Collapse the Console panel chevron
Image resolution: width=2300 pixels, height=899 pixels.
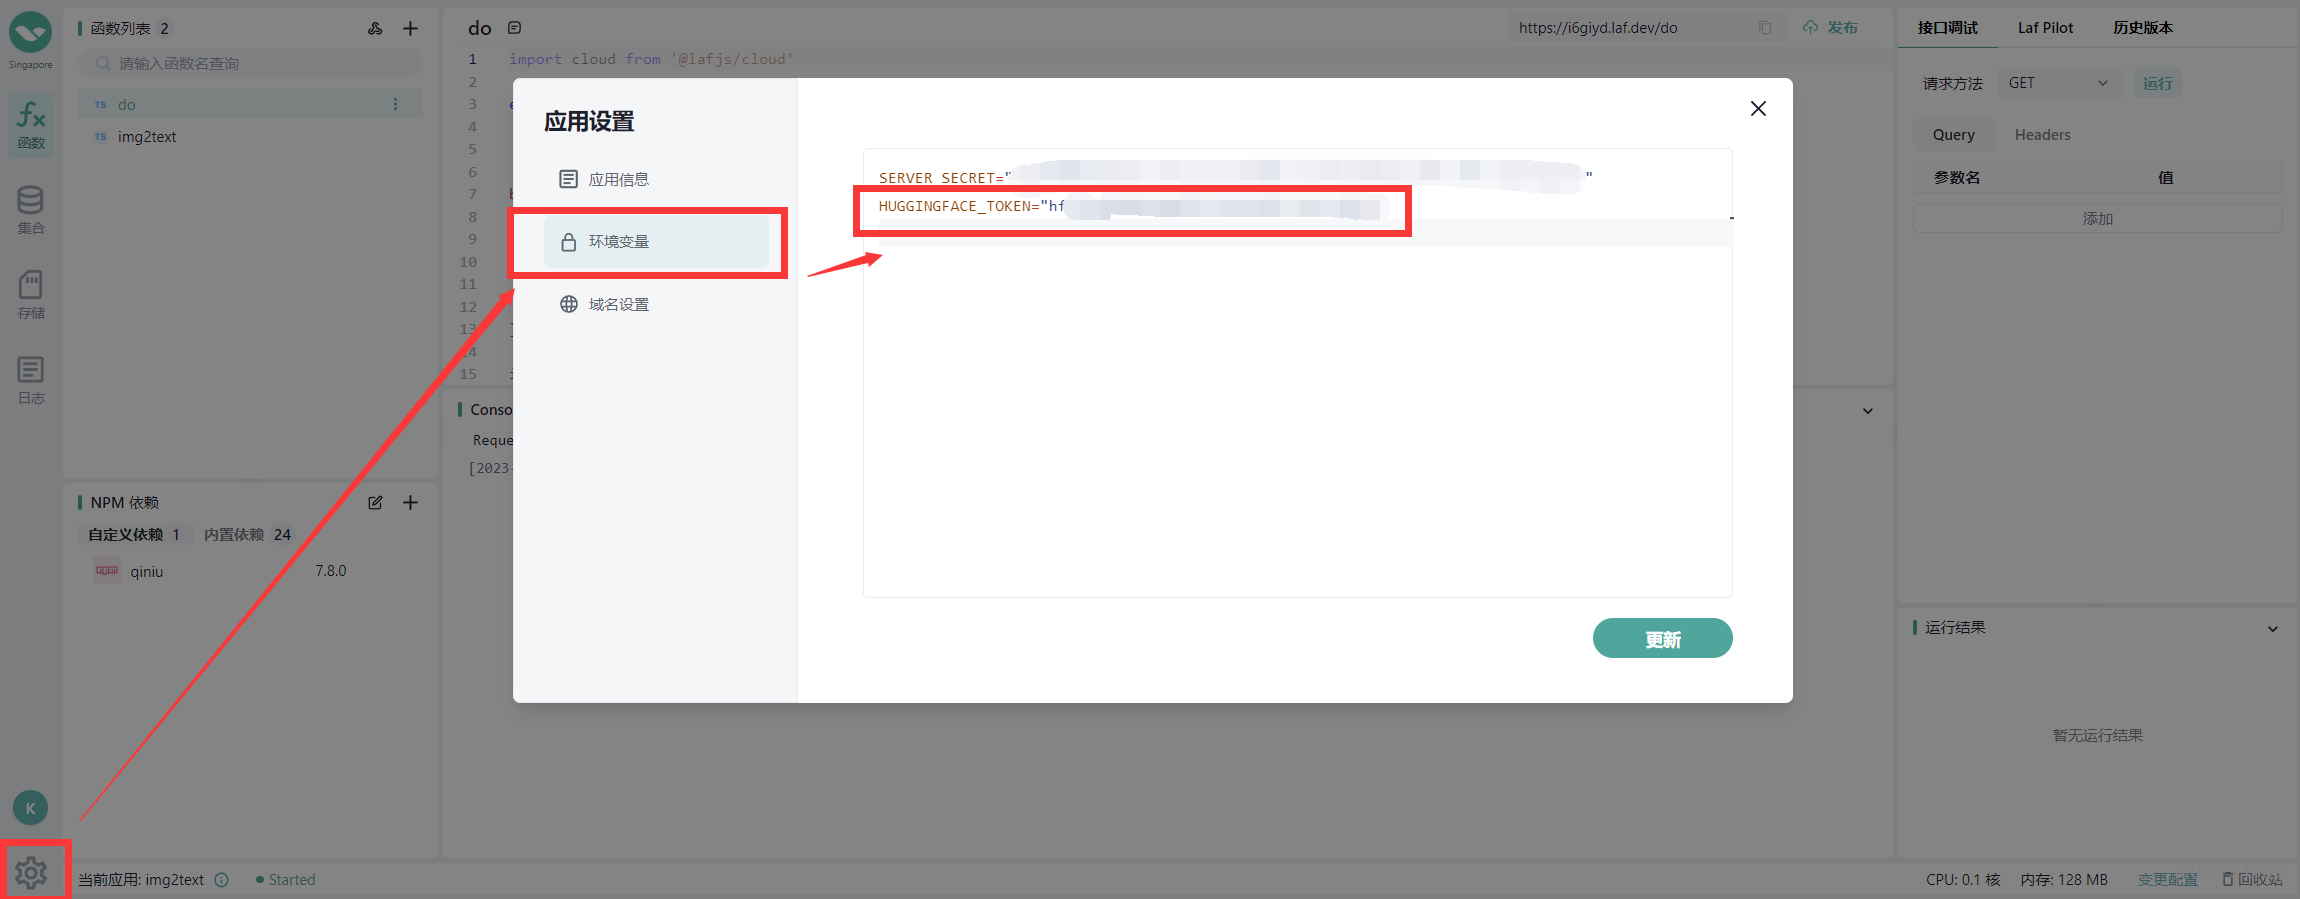coord(1867,411)
